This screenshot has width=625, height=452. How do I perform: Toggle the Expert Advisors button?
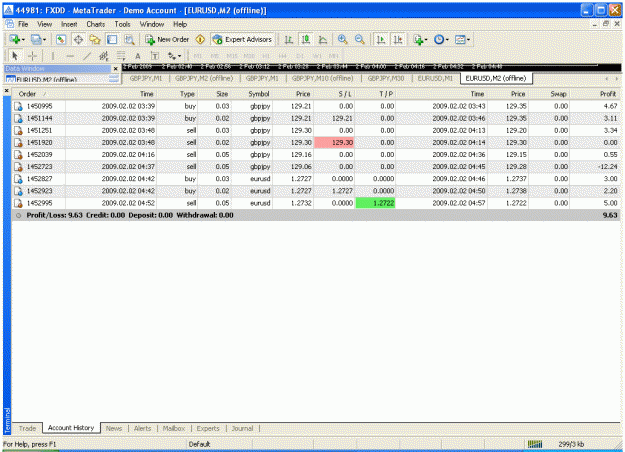(x=242, y=39)
